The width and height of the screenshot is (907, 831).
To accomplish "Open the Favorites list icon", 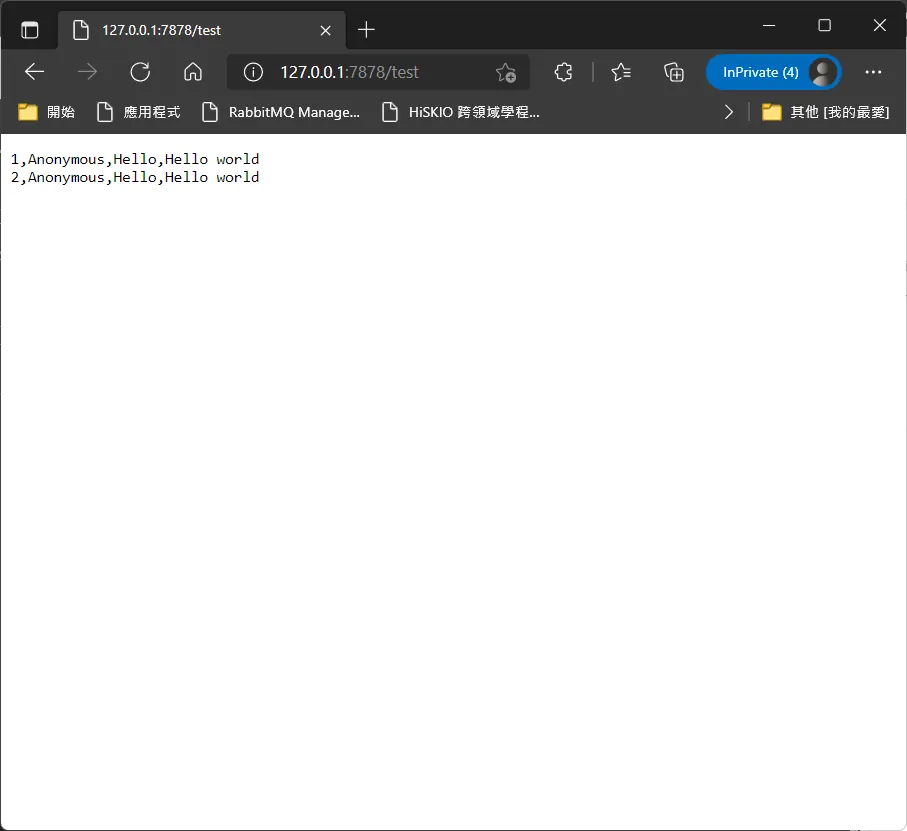I will pyautogui.click(x=621, y=72).
